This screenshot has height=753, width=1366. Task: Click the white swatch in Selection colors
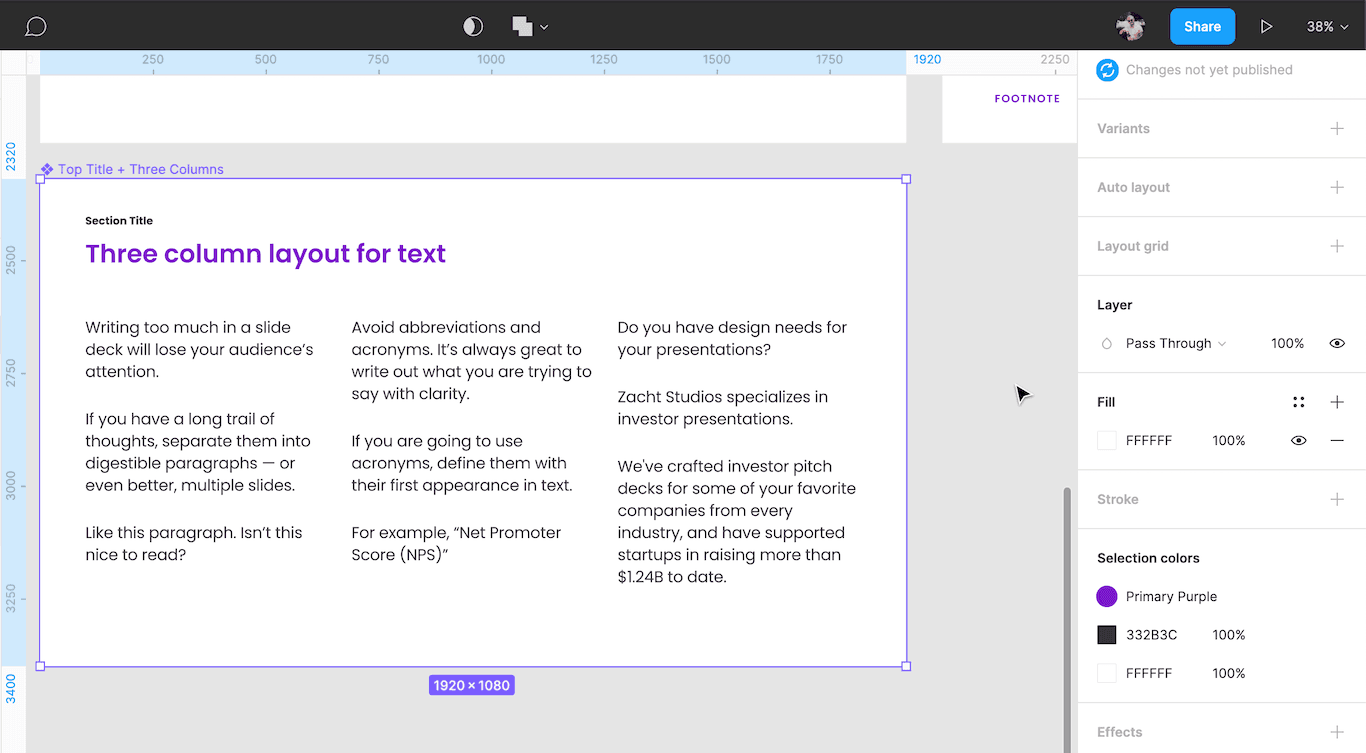tap(1107, 673)
